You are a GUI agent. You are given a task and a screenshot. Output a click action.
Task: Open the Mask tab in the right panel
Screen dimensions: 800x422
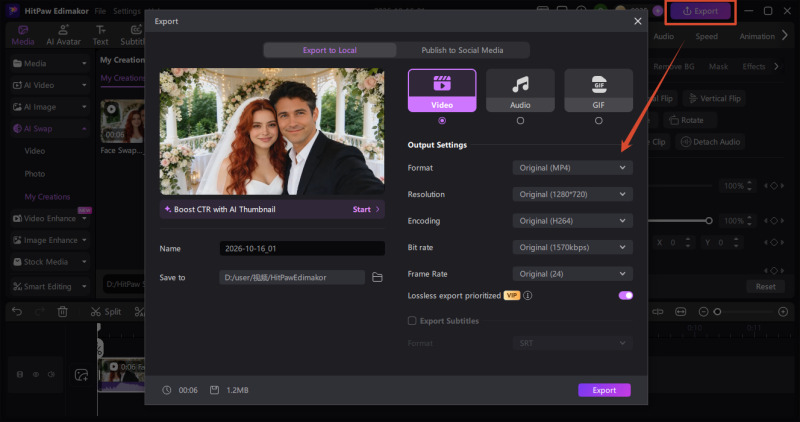[718, 66]
